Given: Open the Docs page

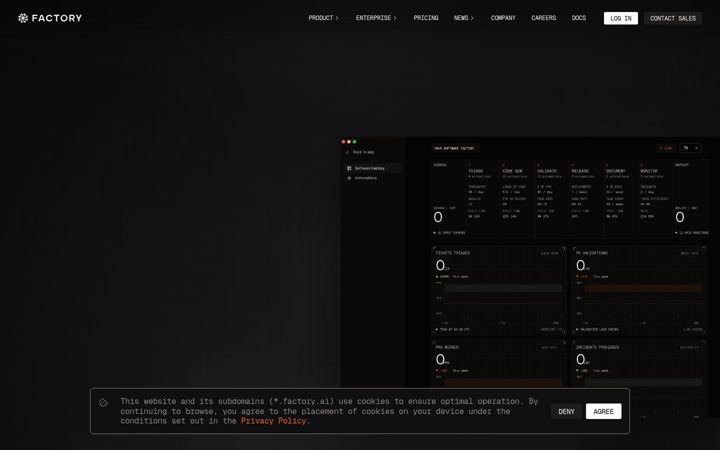Looking at the screenshot, I should 579,18.
